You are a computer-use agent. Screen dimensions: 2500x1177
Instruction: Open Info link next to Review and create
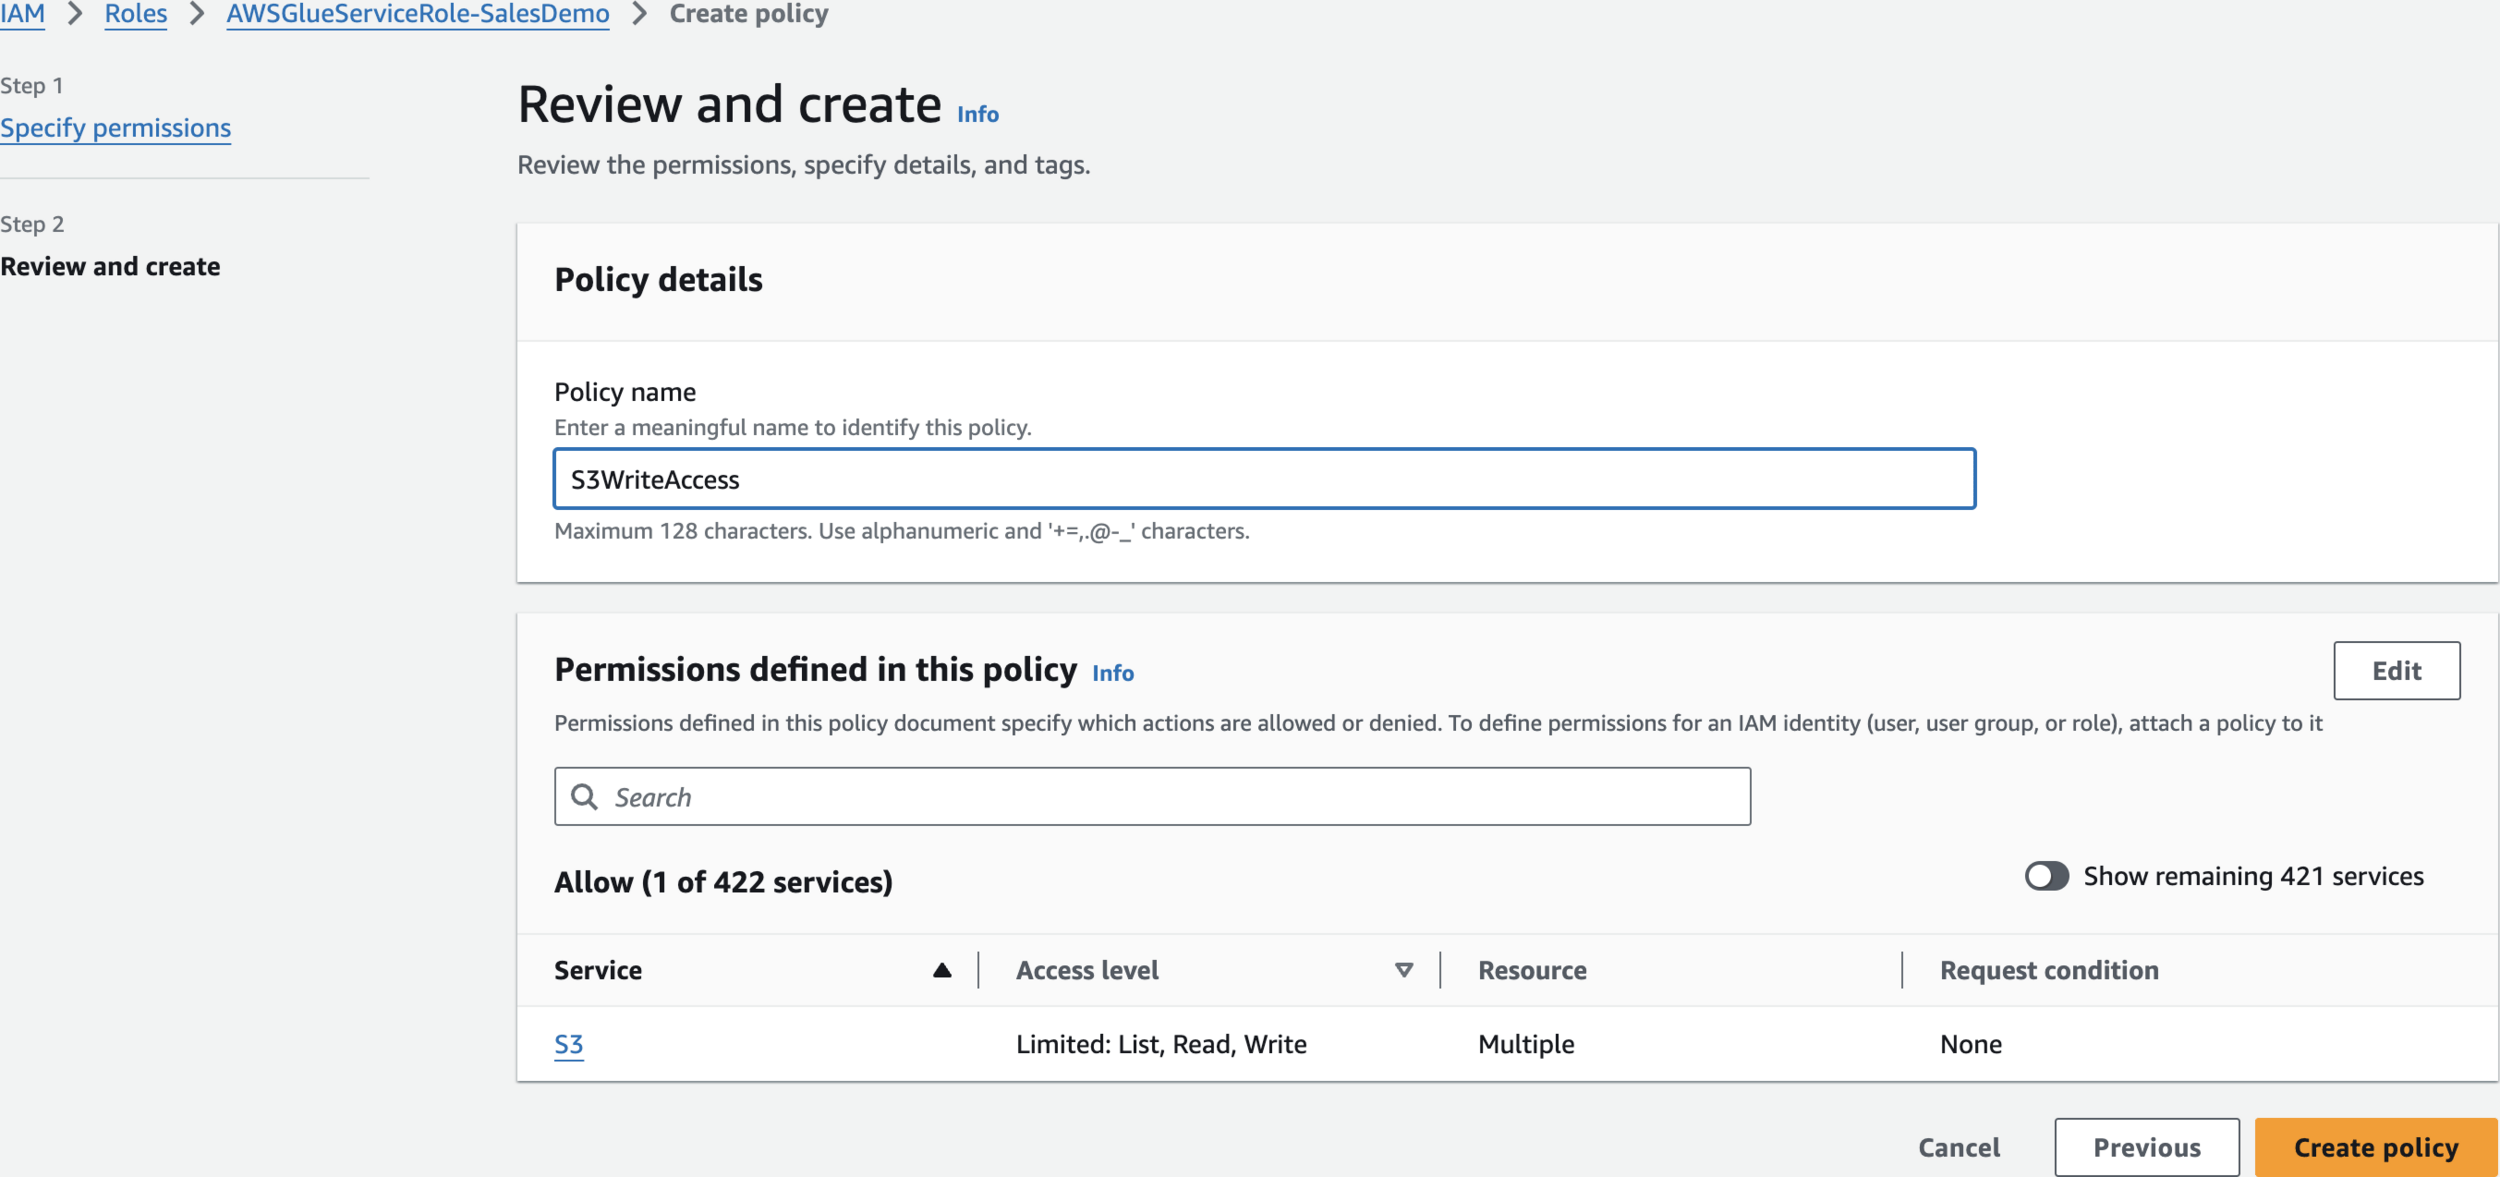(x=977, y=114)
